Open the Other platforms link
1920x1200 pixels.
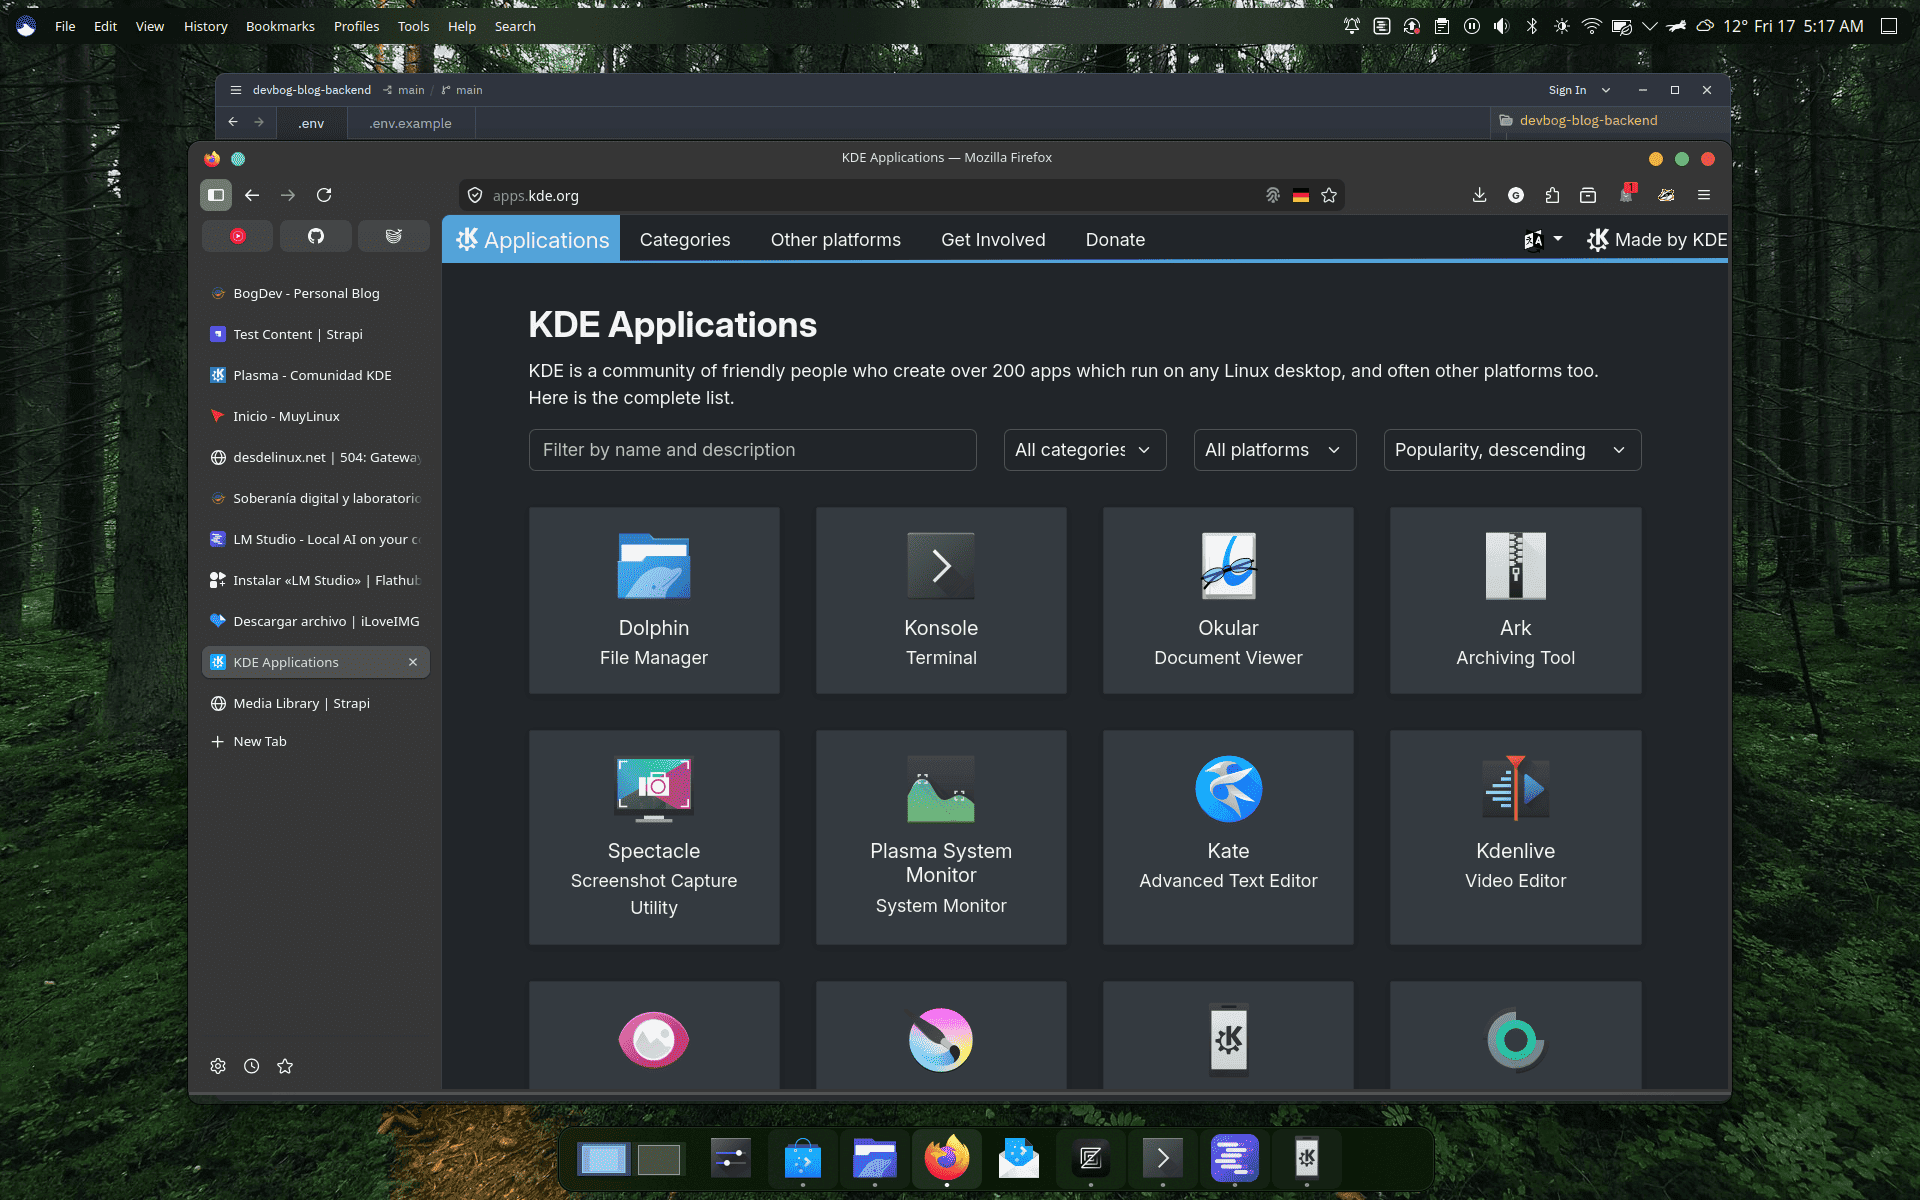tap(836, 240)
